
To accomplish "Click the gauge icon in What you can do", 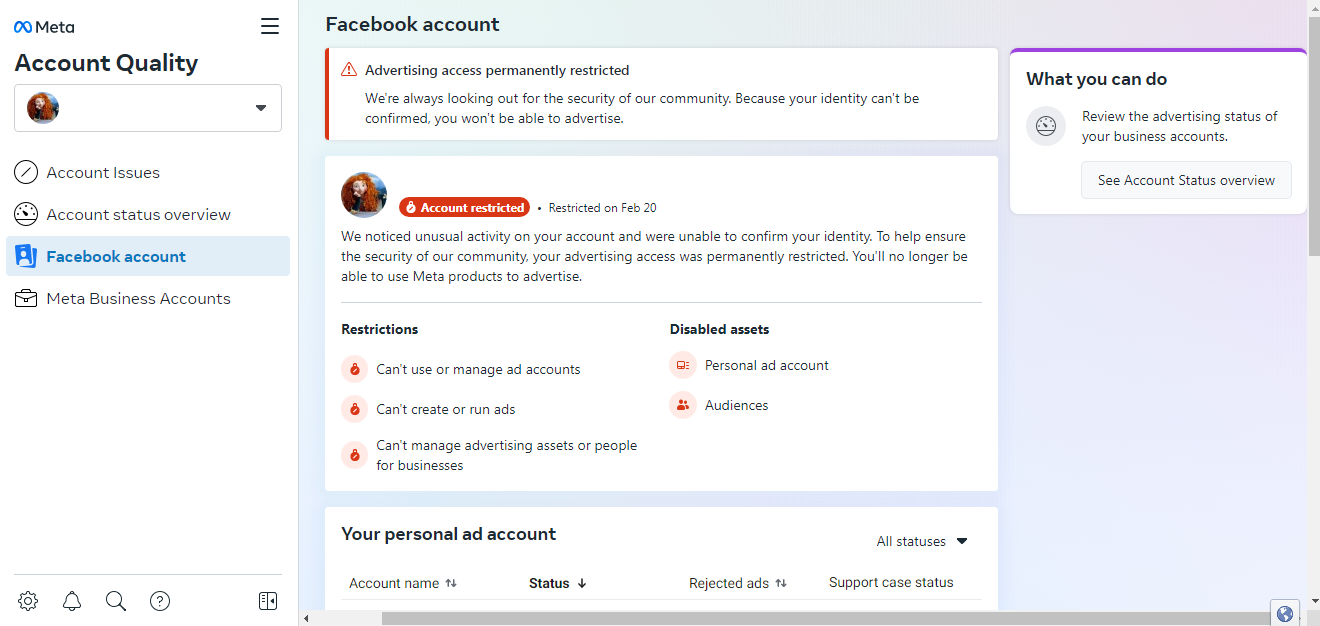I will (x=1046, y=126).
